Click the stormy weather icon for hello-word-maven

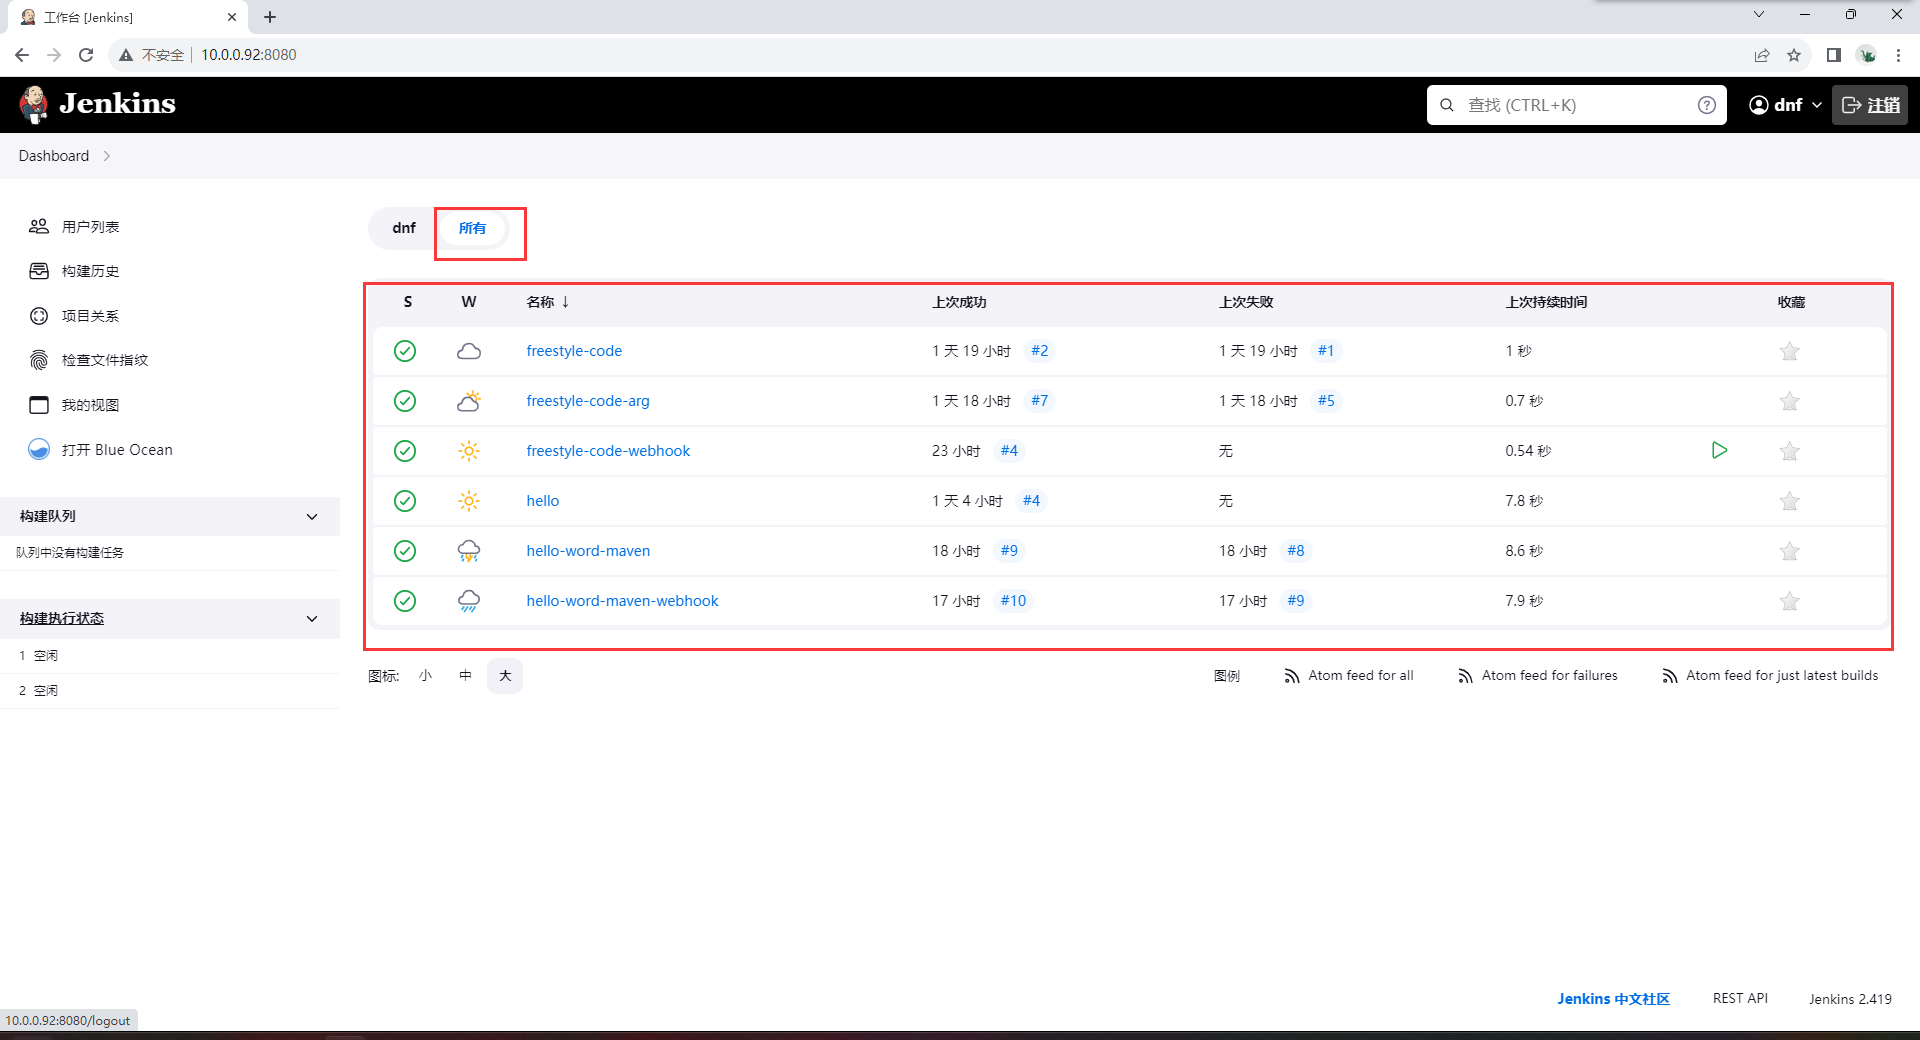[x=469, y=551]
